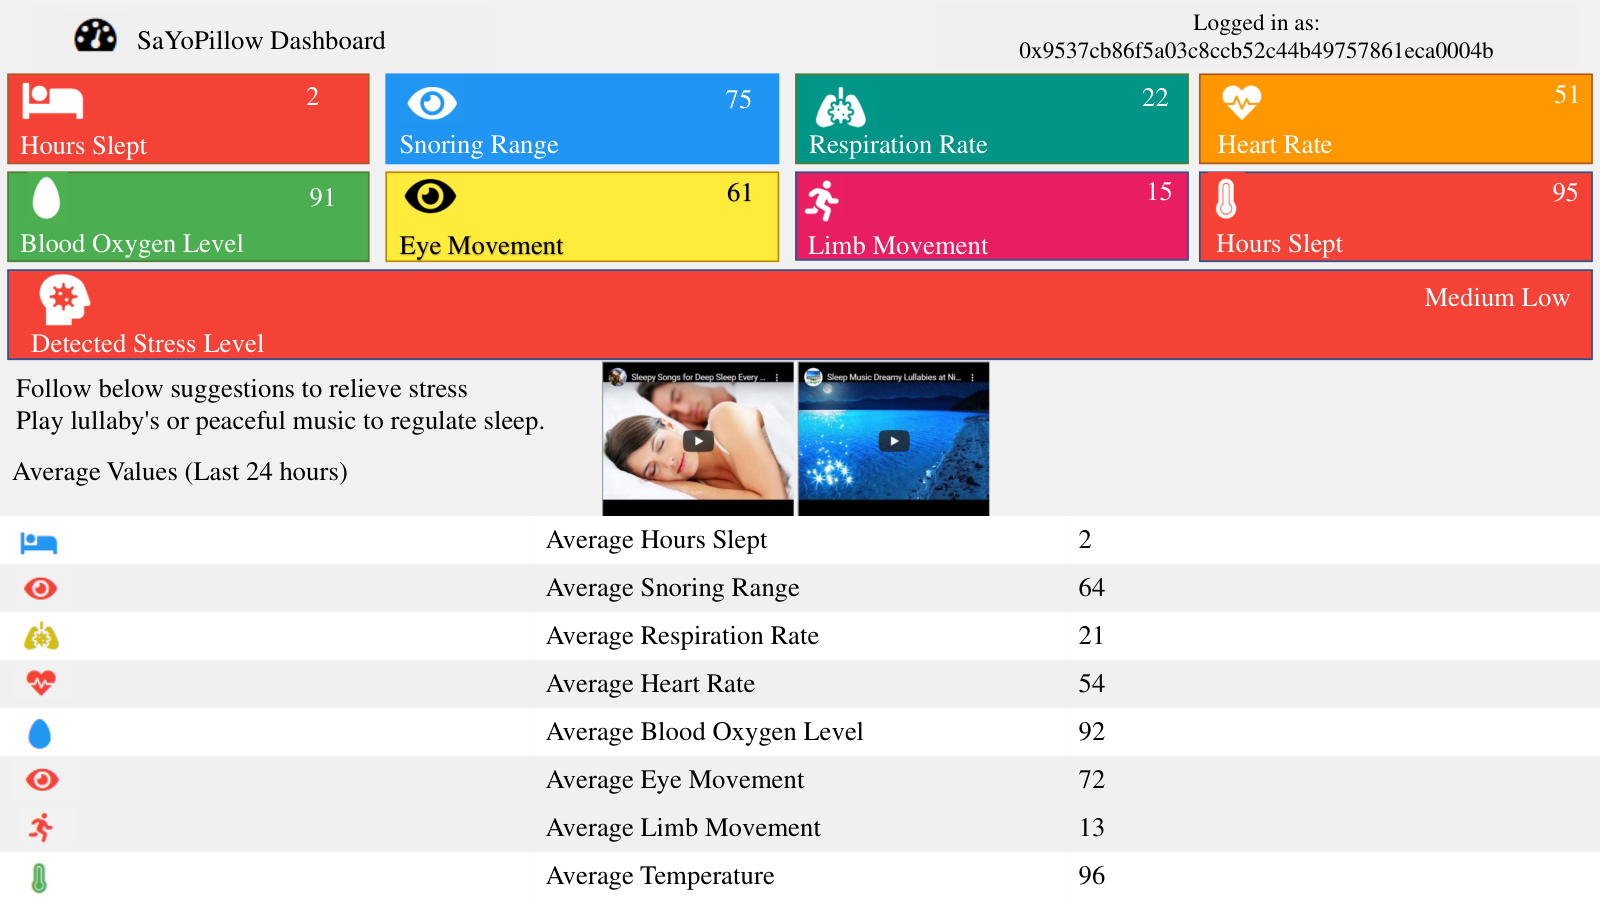
Task: Click the bed icon in the Hours Slept card showing 2
Action: [53, 101]
